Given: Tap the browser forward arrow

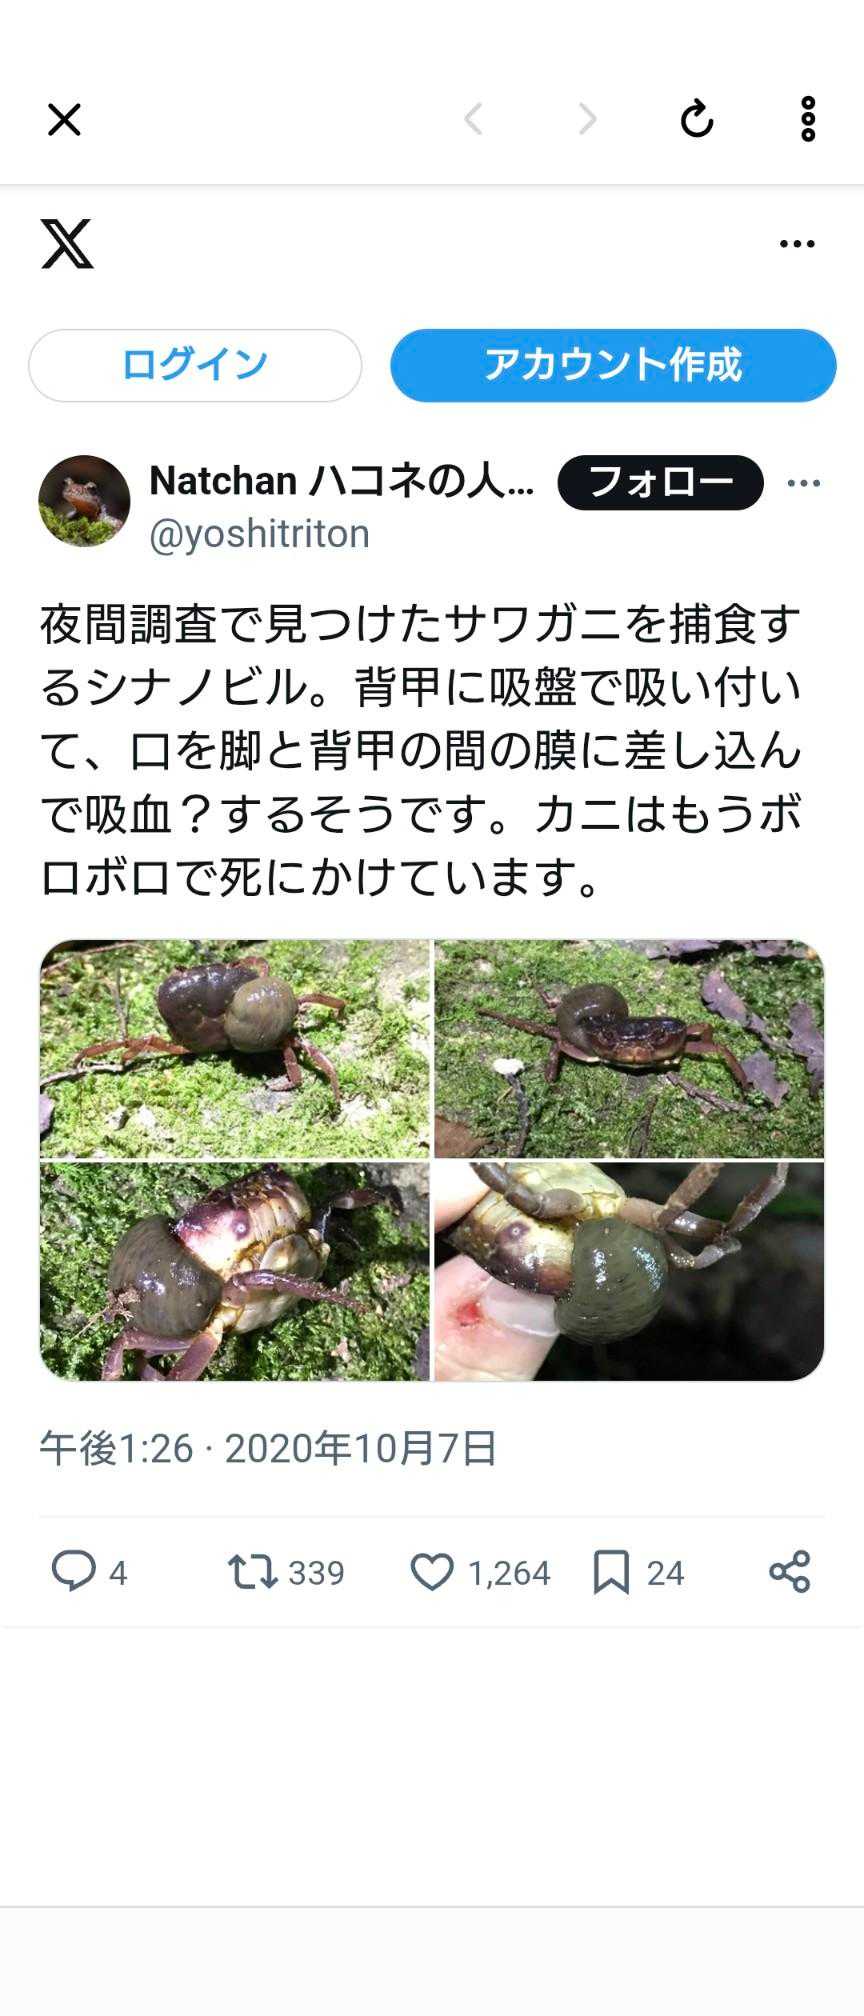Looking at the screenshot, I should [x=588, y=119].
